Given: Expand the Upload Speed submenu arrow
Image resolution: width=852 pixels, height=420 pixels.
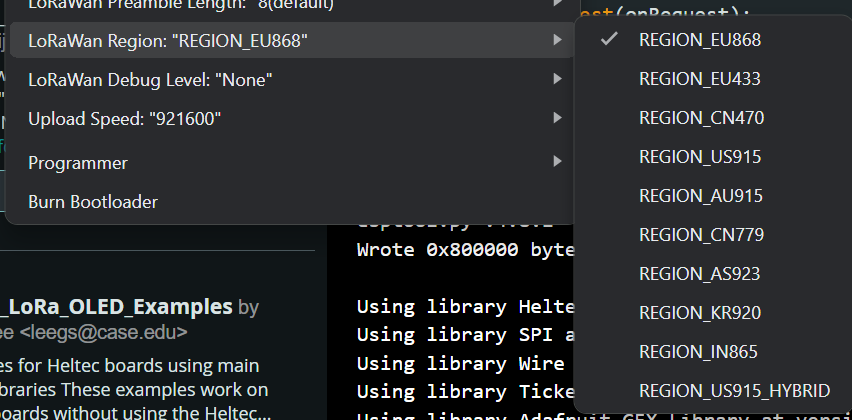Looking at the screenshot, I should (557, 118).
